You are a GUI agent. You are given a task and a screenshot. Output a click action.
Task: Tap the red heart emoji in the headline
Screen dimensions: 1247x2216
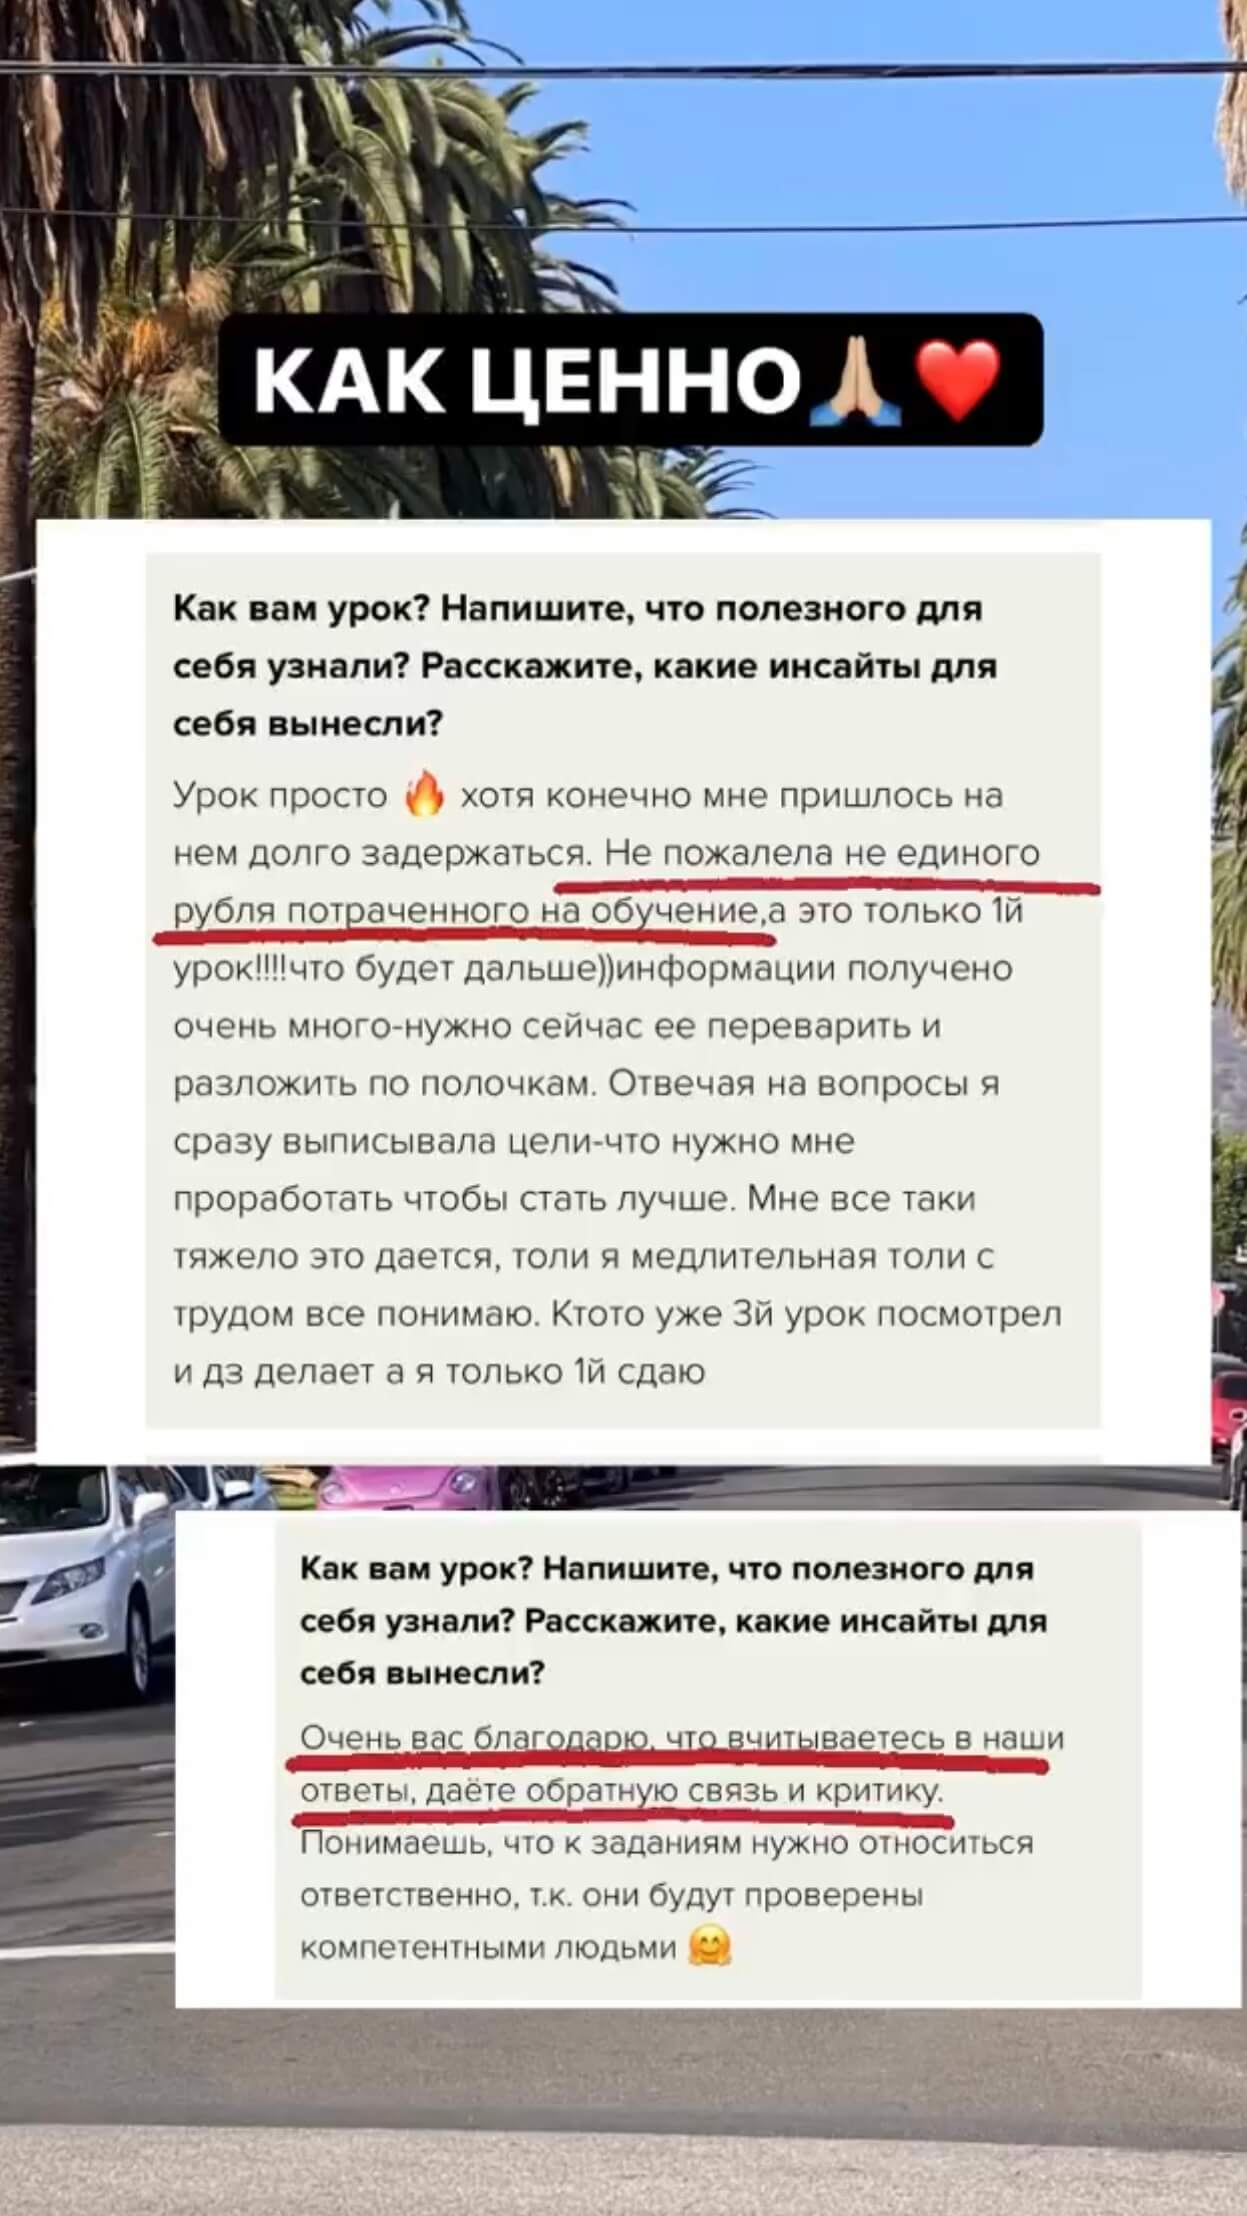(x=959, y=381)
